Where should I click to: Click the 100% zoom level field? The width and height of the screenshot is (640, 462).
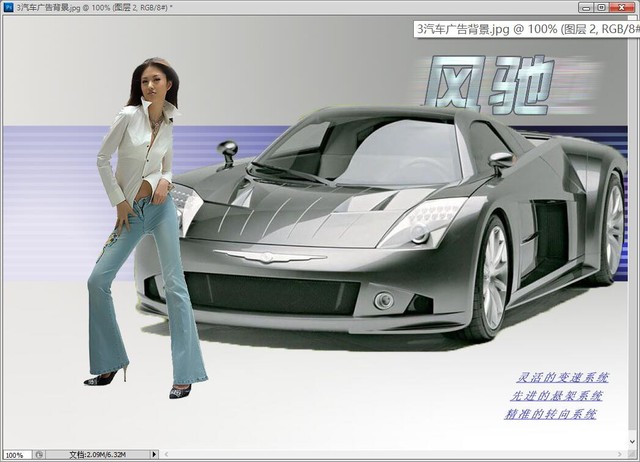coord(17,454)
